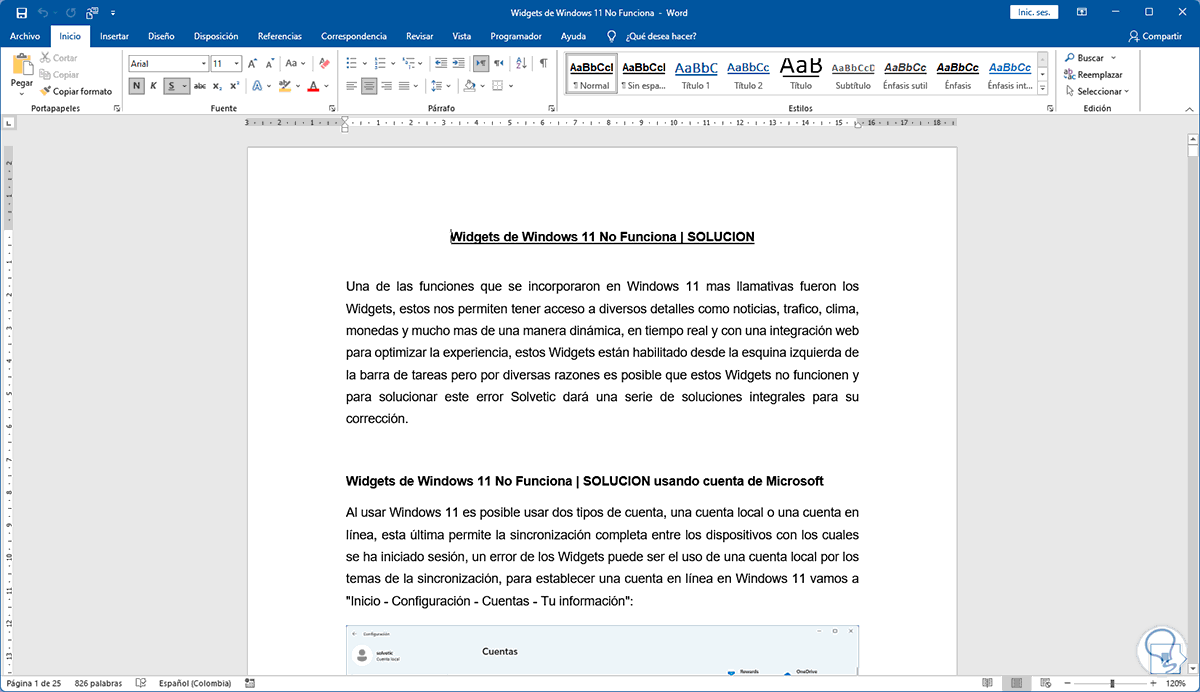Screen dimensions: 1200x692
Task: Switch to the Programador tab
Action: pyautogui.click(x=516, y=36)
